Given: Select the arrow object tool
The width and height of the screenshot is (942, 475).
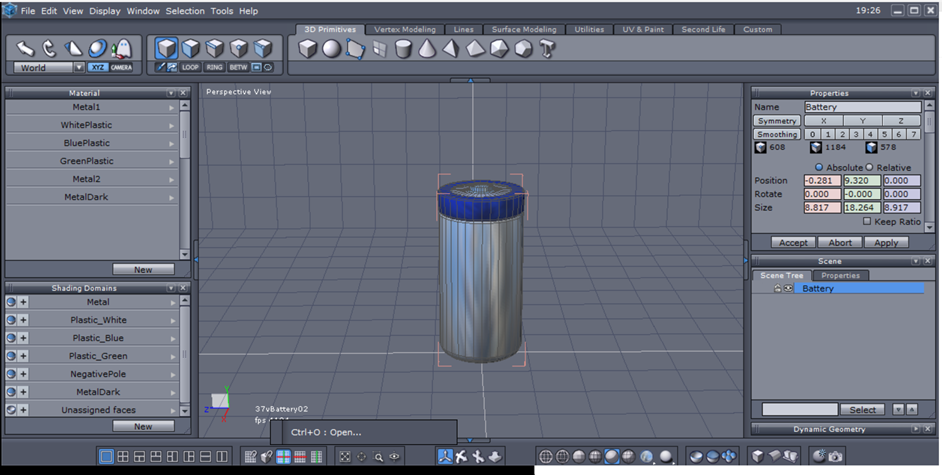Looking at the screenshot, I should click(x=27, y=48).
